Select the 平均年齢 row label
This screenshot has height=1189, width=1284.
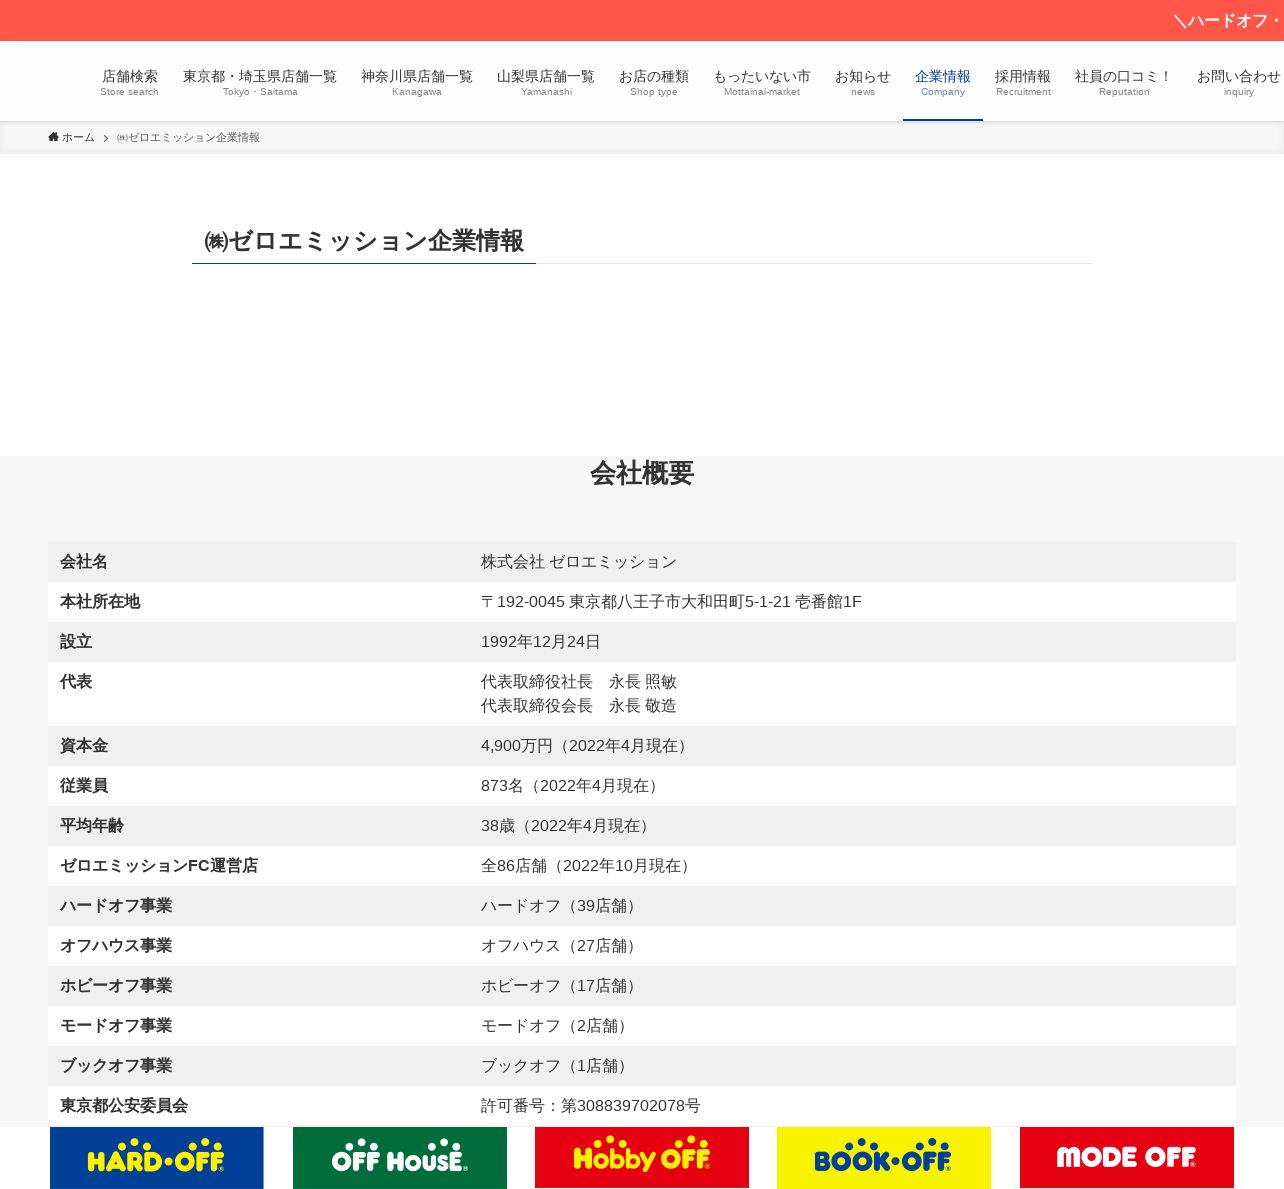pyautogui.click(x=92, y=826)
